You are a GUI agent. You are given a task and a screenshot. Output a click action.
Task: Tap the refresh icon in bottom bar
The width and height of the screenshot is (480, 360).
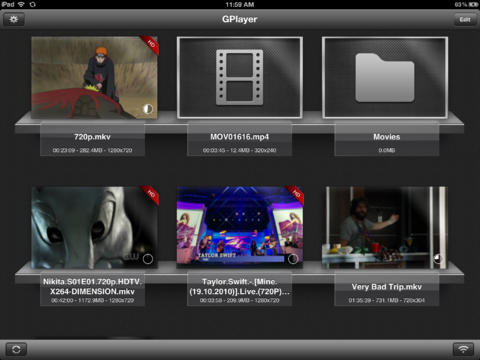point(16,349)
